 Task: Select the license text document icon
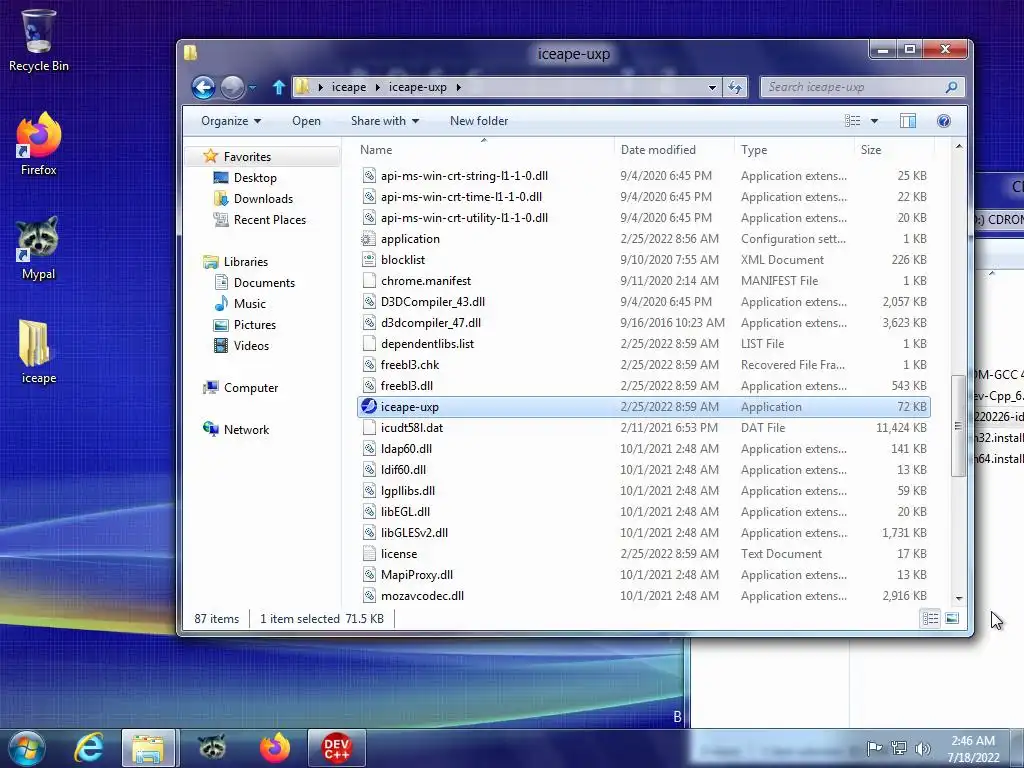pos(369,554)
